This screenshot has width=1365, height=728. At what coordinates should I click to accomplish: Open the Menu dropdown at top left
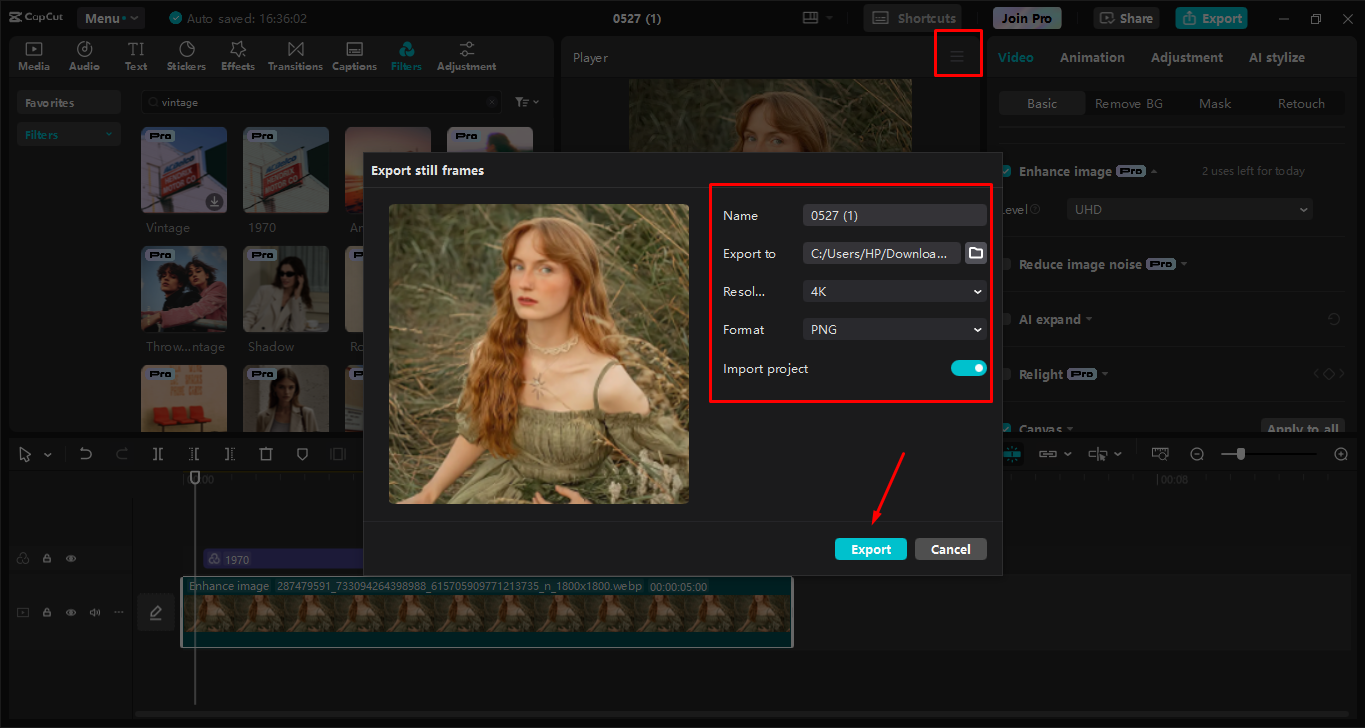pyautogui.click(x=110, y=17)
